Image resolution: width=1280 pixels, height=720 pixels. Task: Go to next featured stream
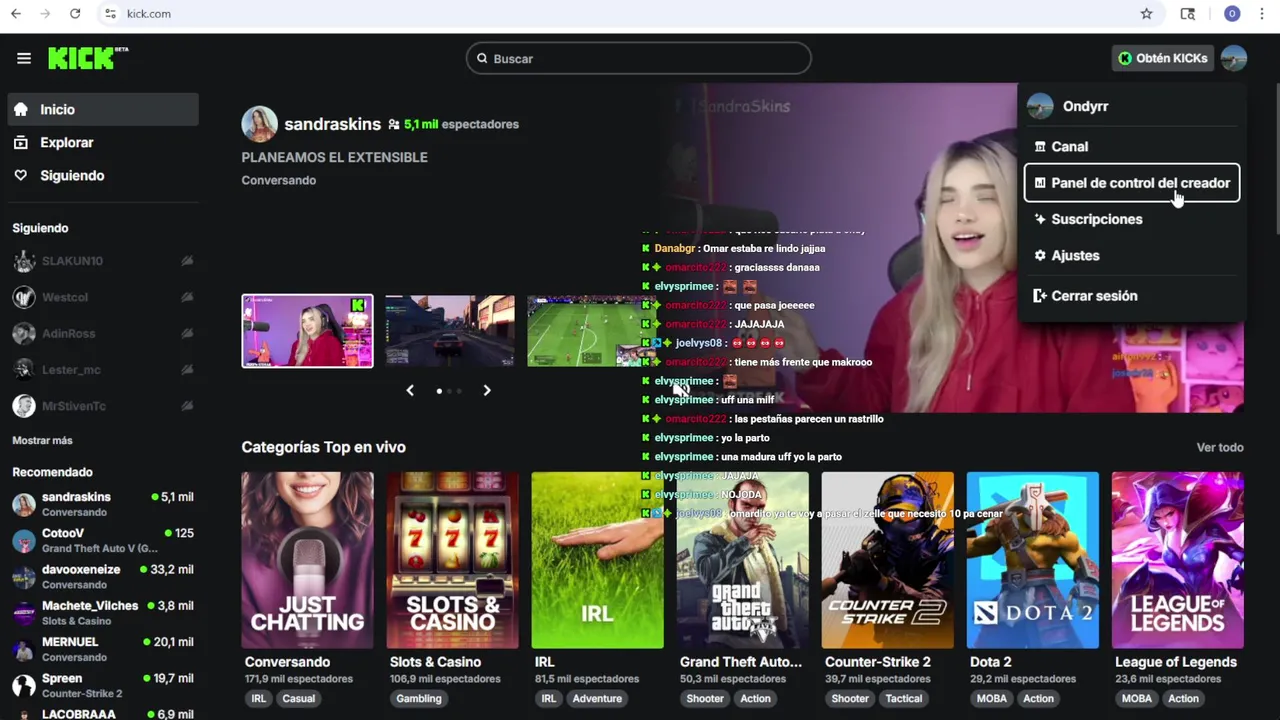point(487,390)
